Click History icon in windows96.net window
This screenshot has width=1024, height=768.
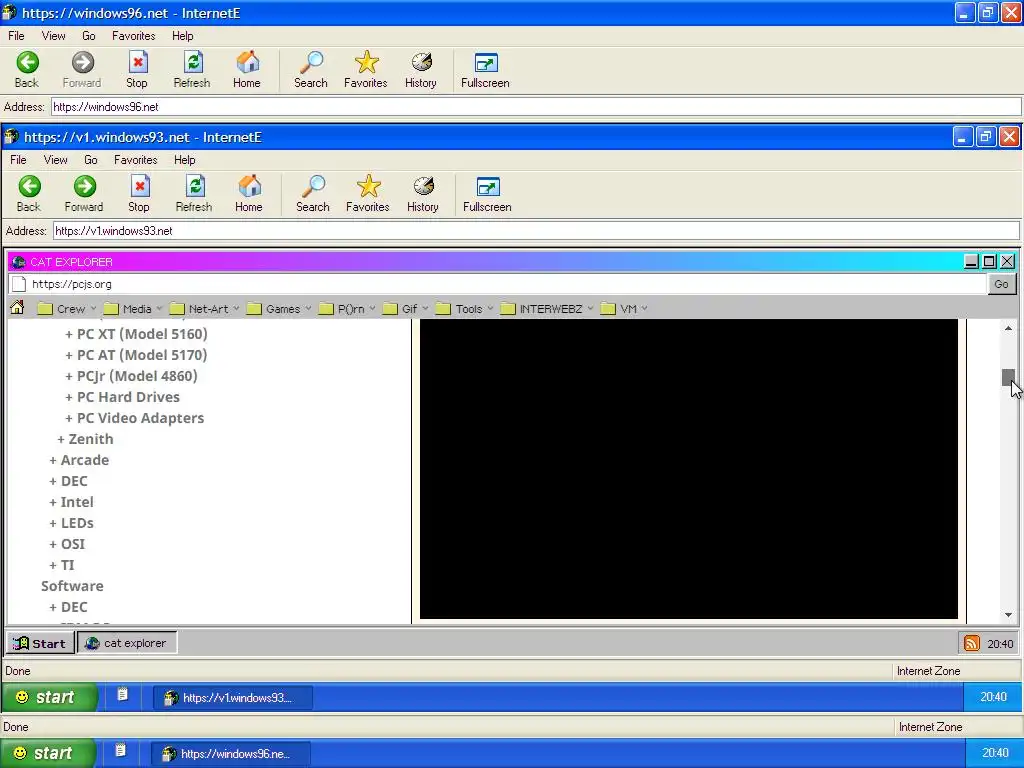pyautogui.click(x=421, y=63)
